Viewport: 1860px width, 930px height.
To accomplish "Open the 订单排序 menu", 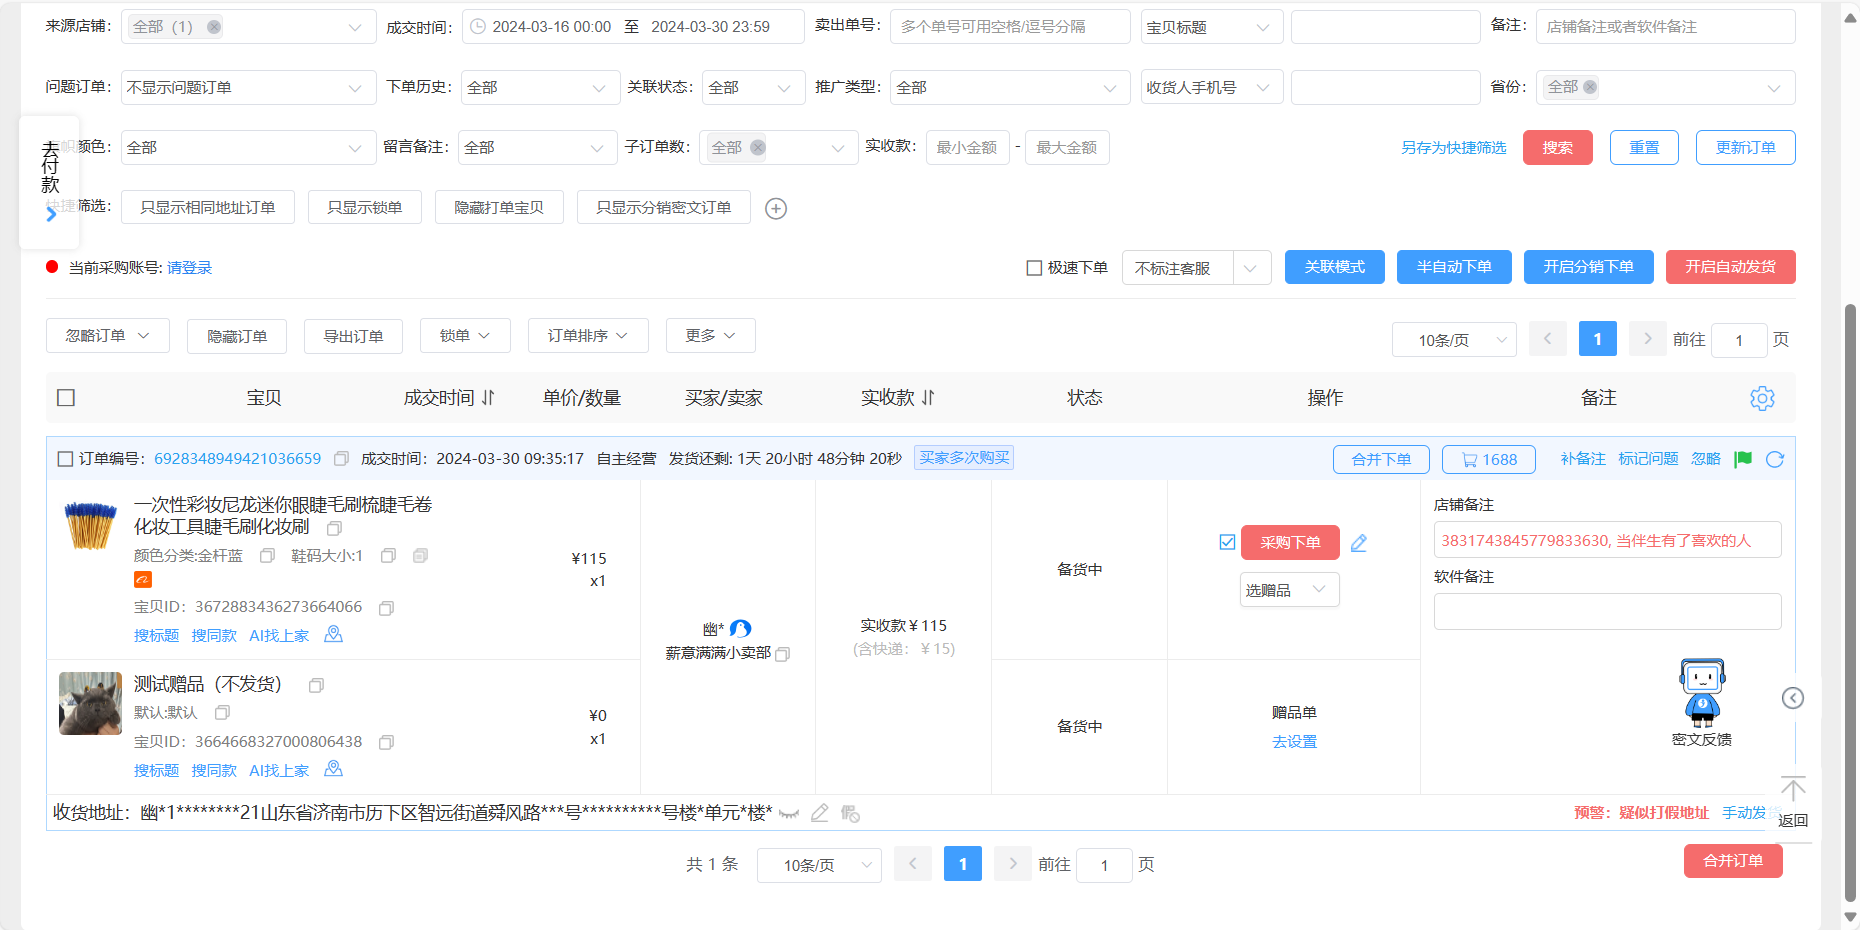I will (x=588, y=336).
